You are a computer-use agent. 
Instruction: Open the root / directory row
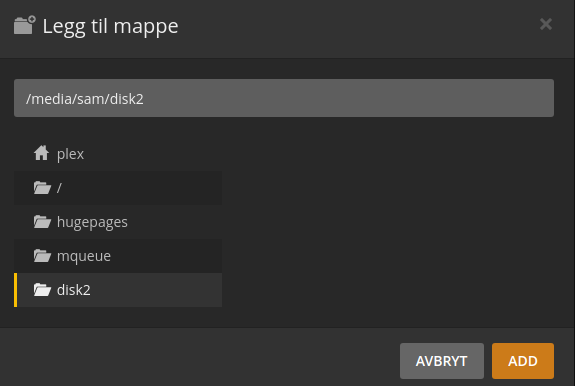[118, 188]
